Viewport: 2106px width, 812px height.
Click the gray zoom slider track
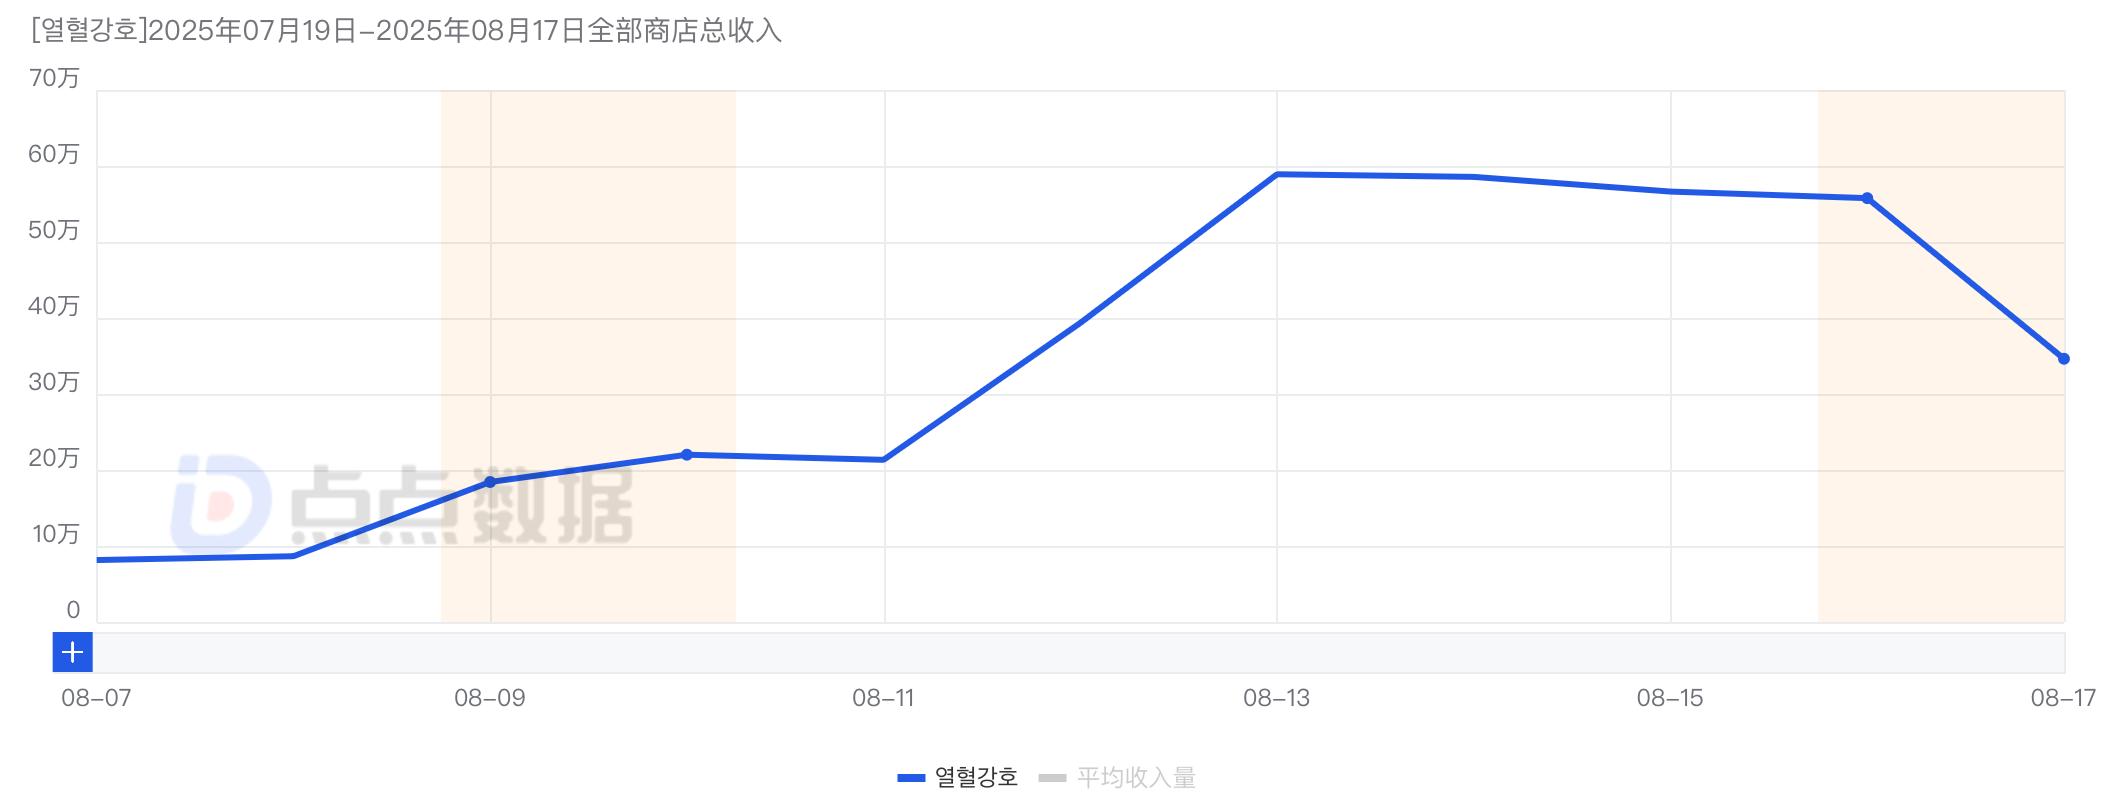pos(1078,653)
